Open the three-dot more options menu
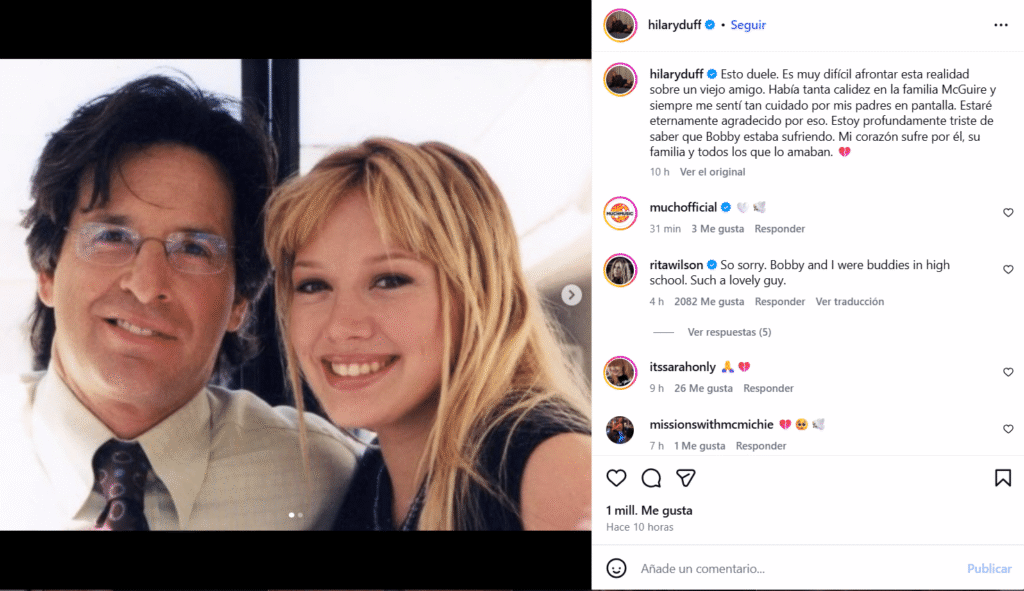Screen dimensions: 1024x591 [x=1001, y=25]
